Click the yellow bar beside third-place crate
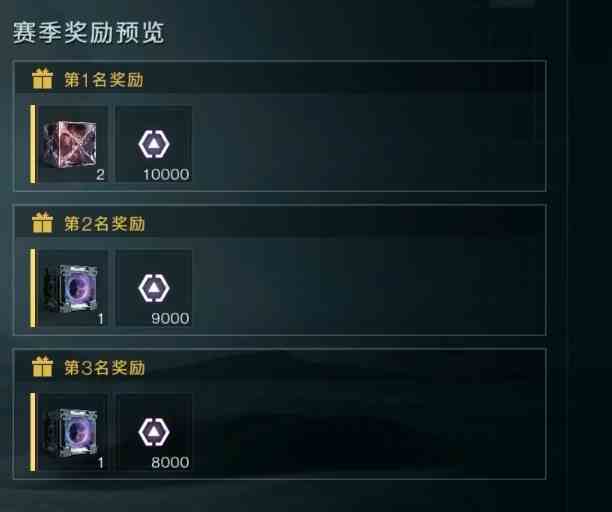This screenshot has height=512, width=612. 33,432
